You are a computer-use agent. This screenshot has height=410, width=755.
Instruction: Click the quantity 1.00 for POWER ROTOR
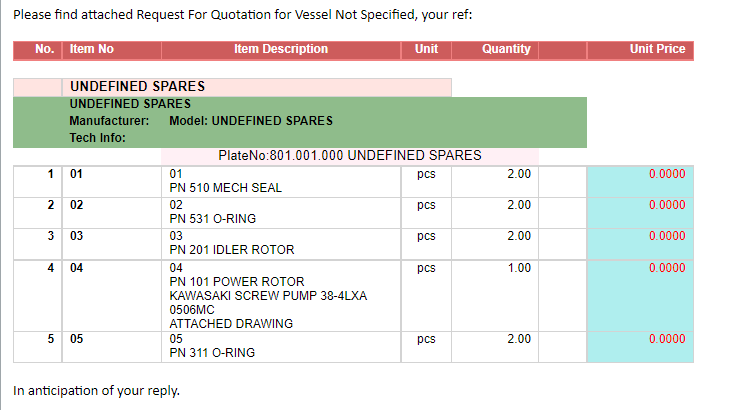click(x=519, y=268)
